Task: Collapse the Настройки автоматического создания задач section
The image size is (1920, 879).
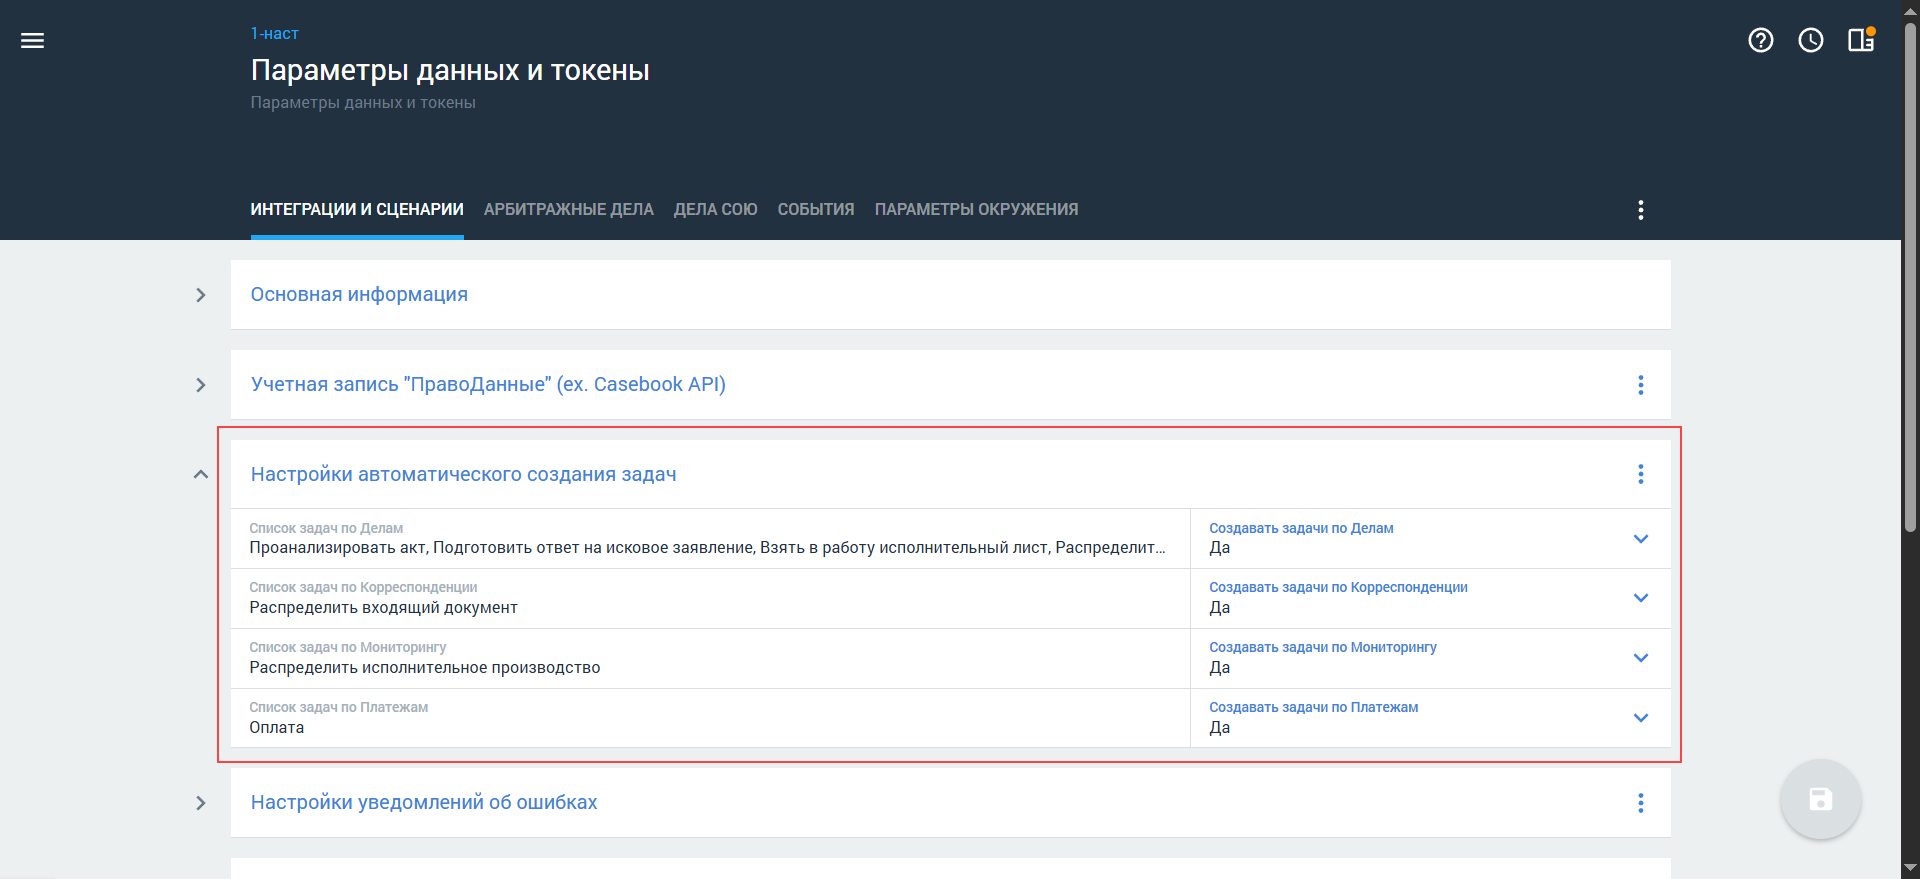Action: 201,474
